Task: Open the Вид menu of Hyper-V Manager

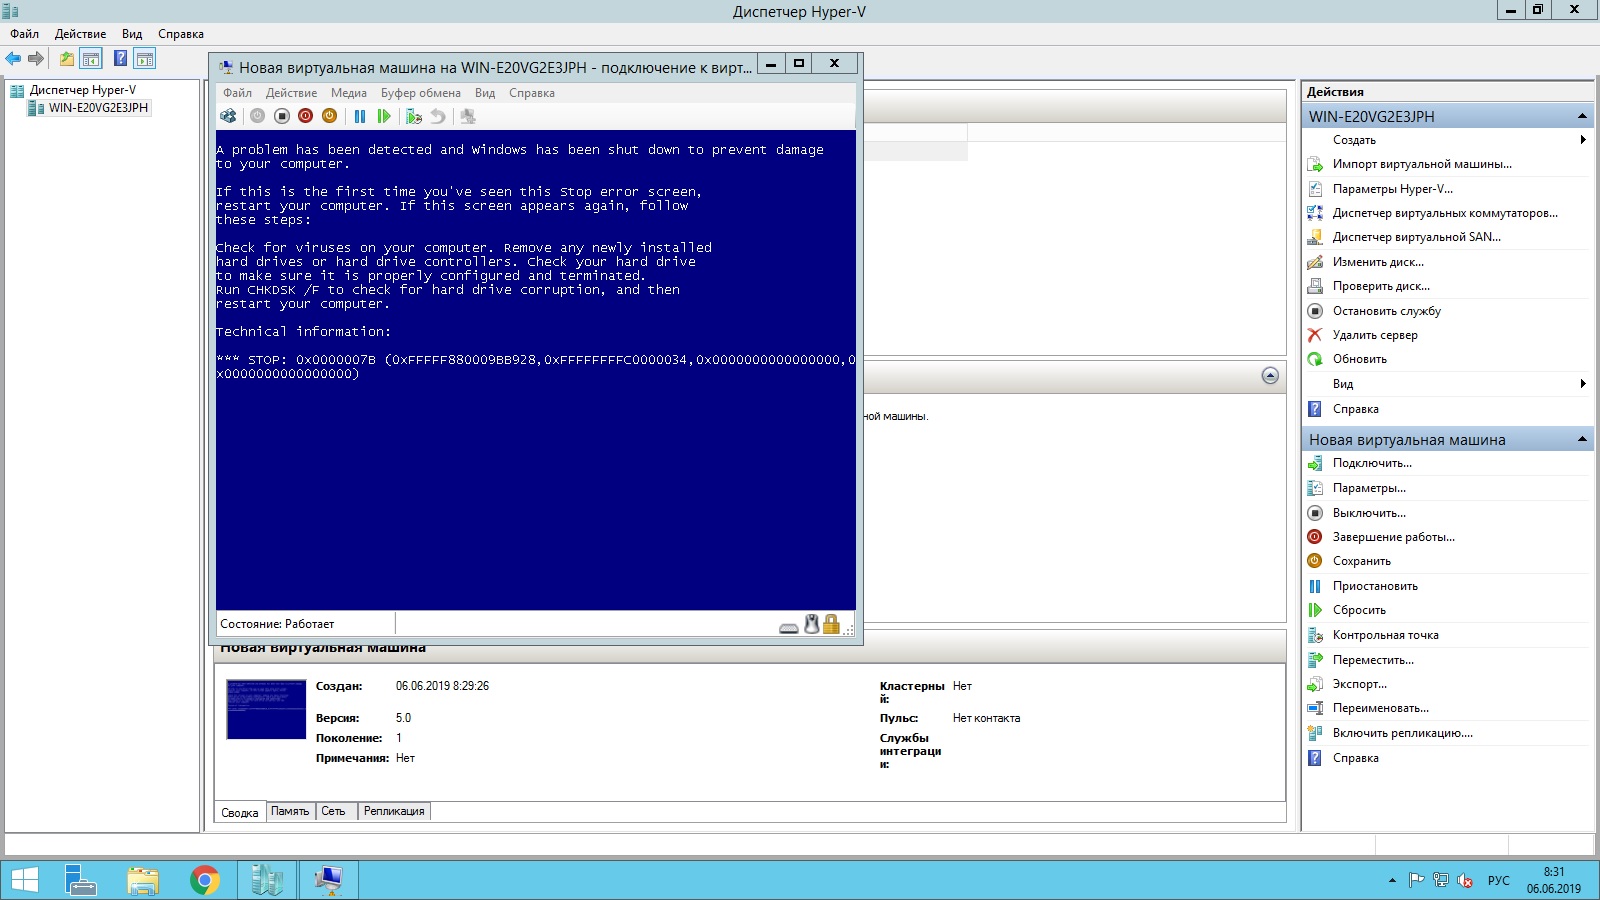Action: pos(132,34)
